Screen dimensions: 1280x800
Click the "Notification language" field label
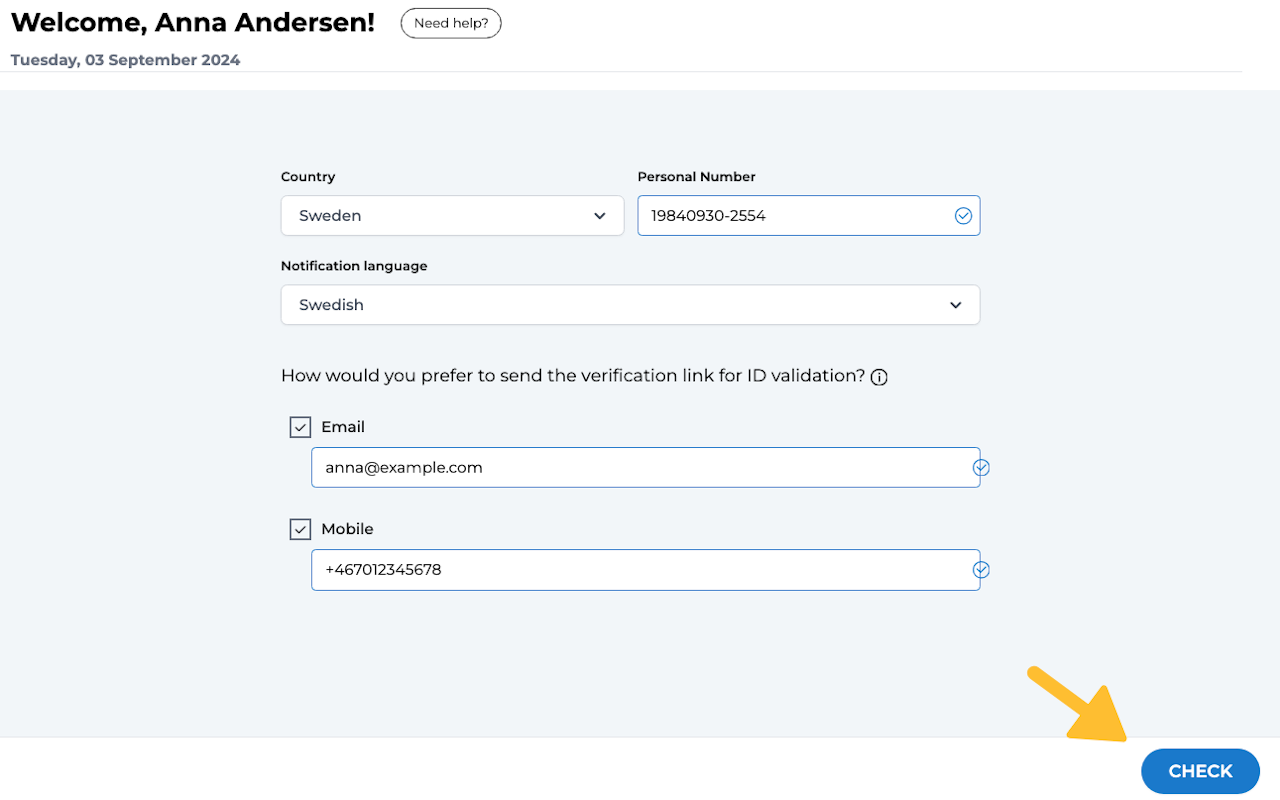[354, 266]
